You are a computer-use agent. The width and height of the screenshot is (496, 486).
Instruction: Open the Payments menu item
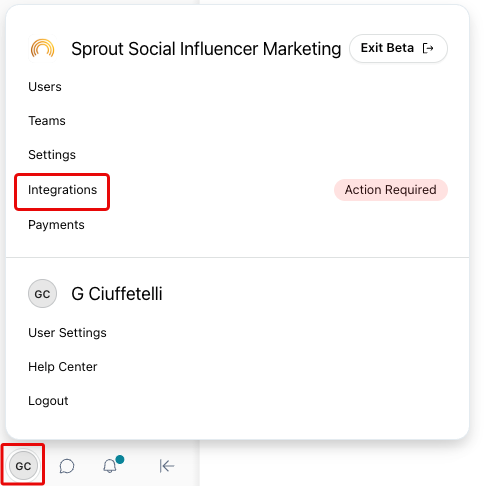click(56, 225)
